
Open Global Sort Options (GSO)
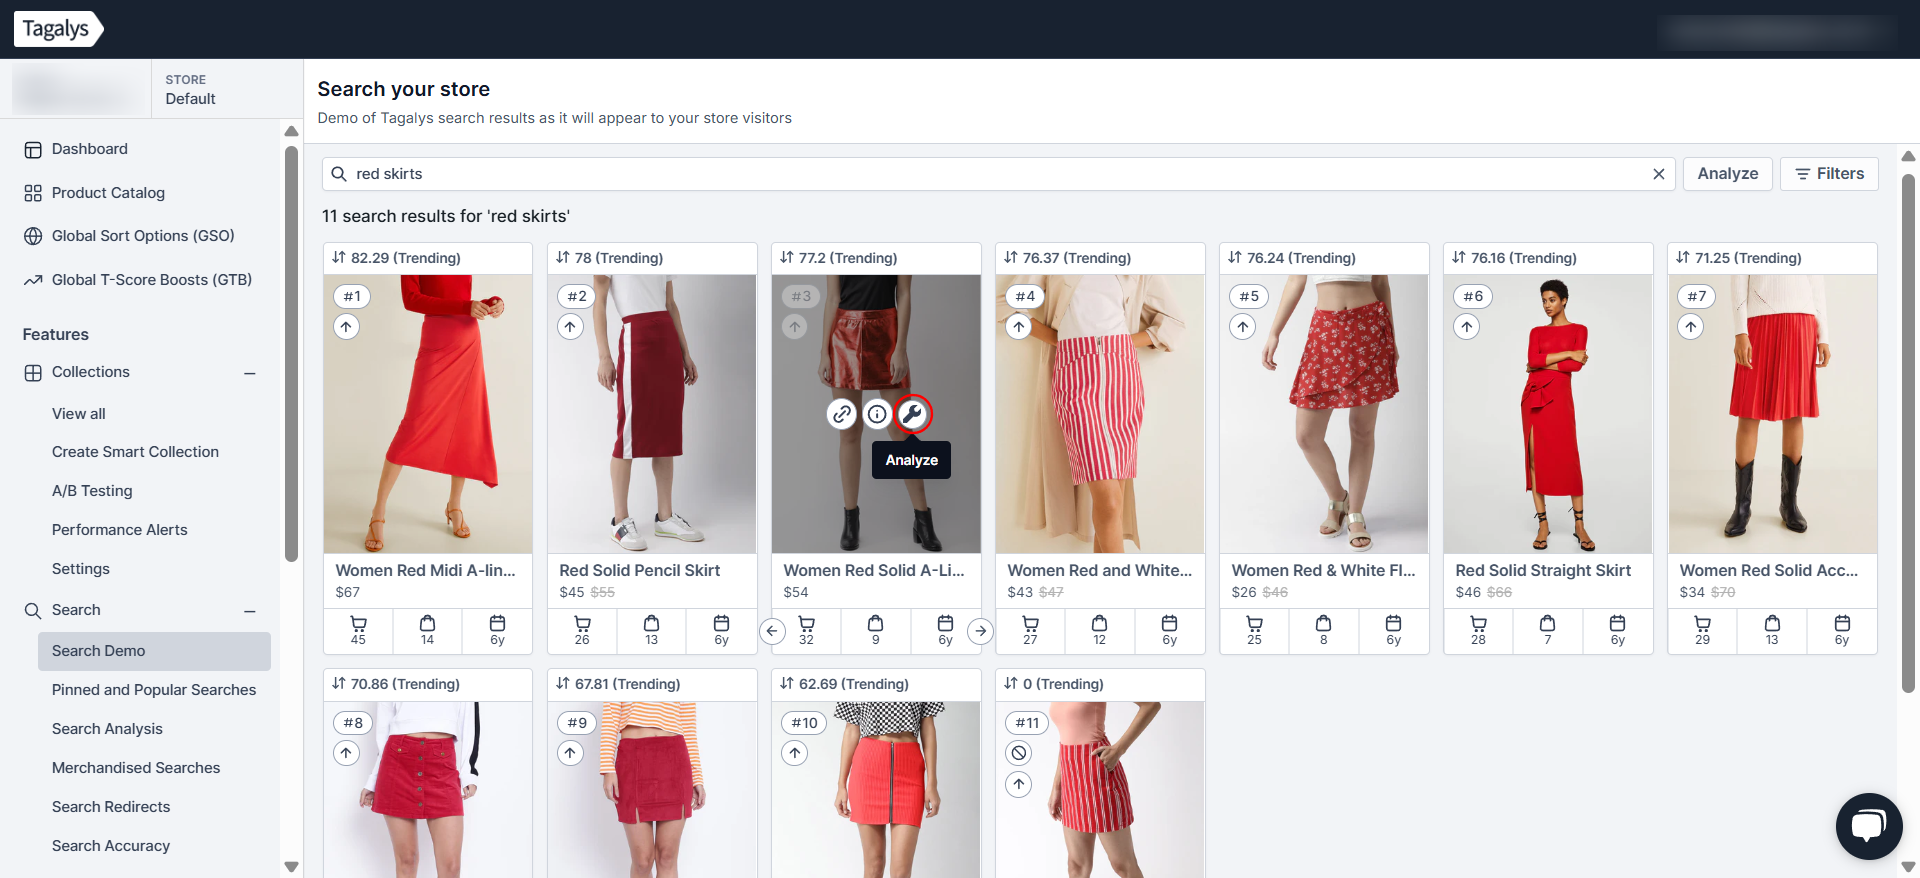click(143, 236)
